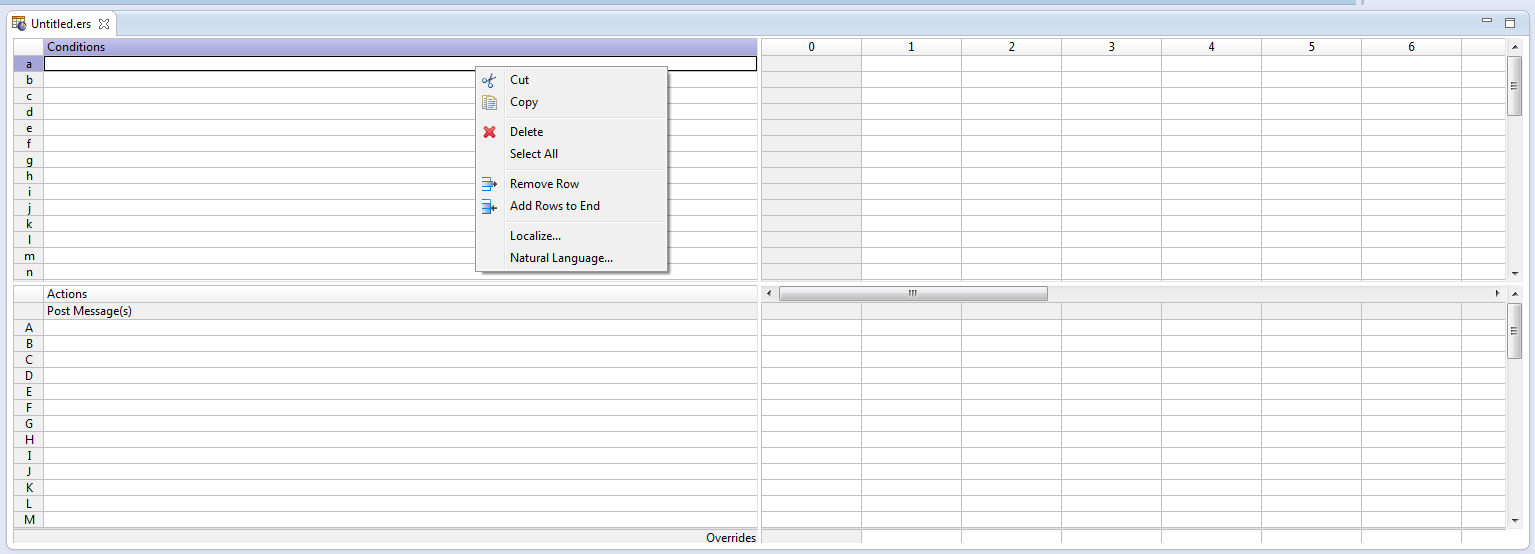
Task: Click the red X Delete icon
Action: pos(489,132)
